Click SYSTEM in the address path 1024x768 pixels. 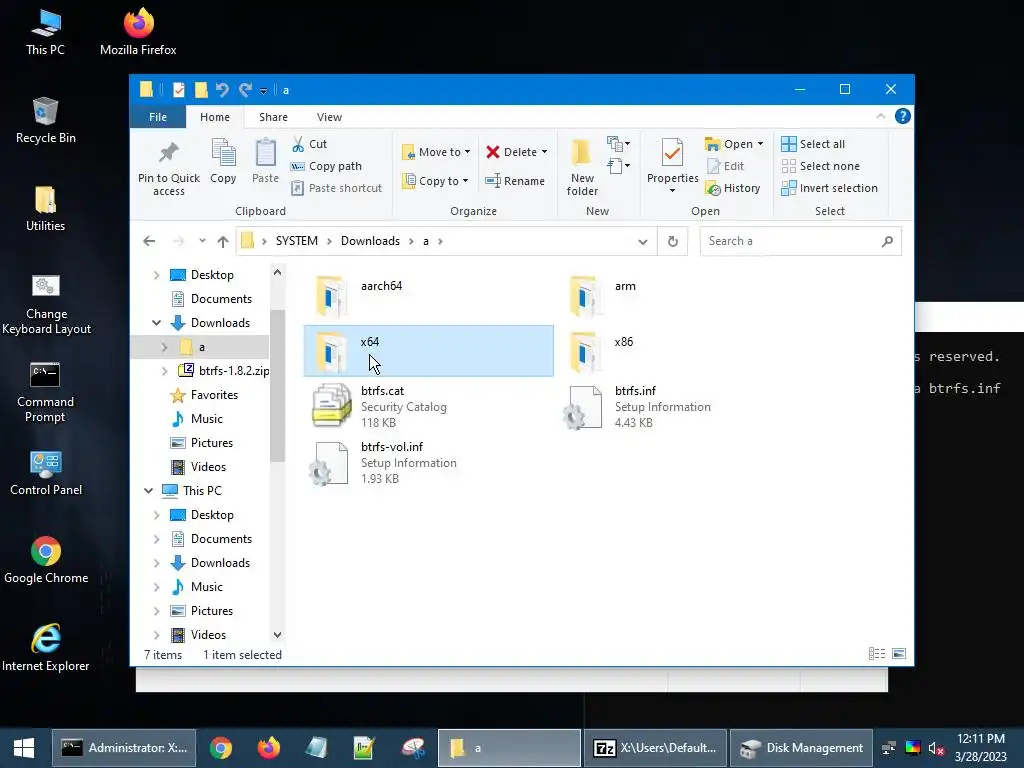[x=296, y=241]
